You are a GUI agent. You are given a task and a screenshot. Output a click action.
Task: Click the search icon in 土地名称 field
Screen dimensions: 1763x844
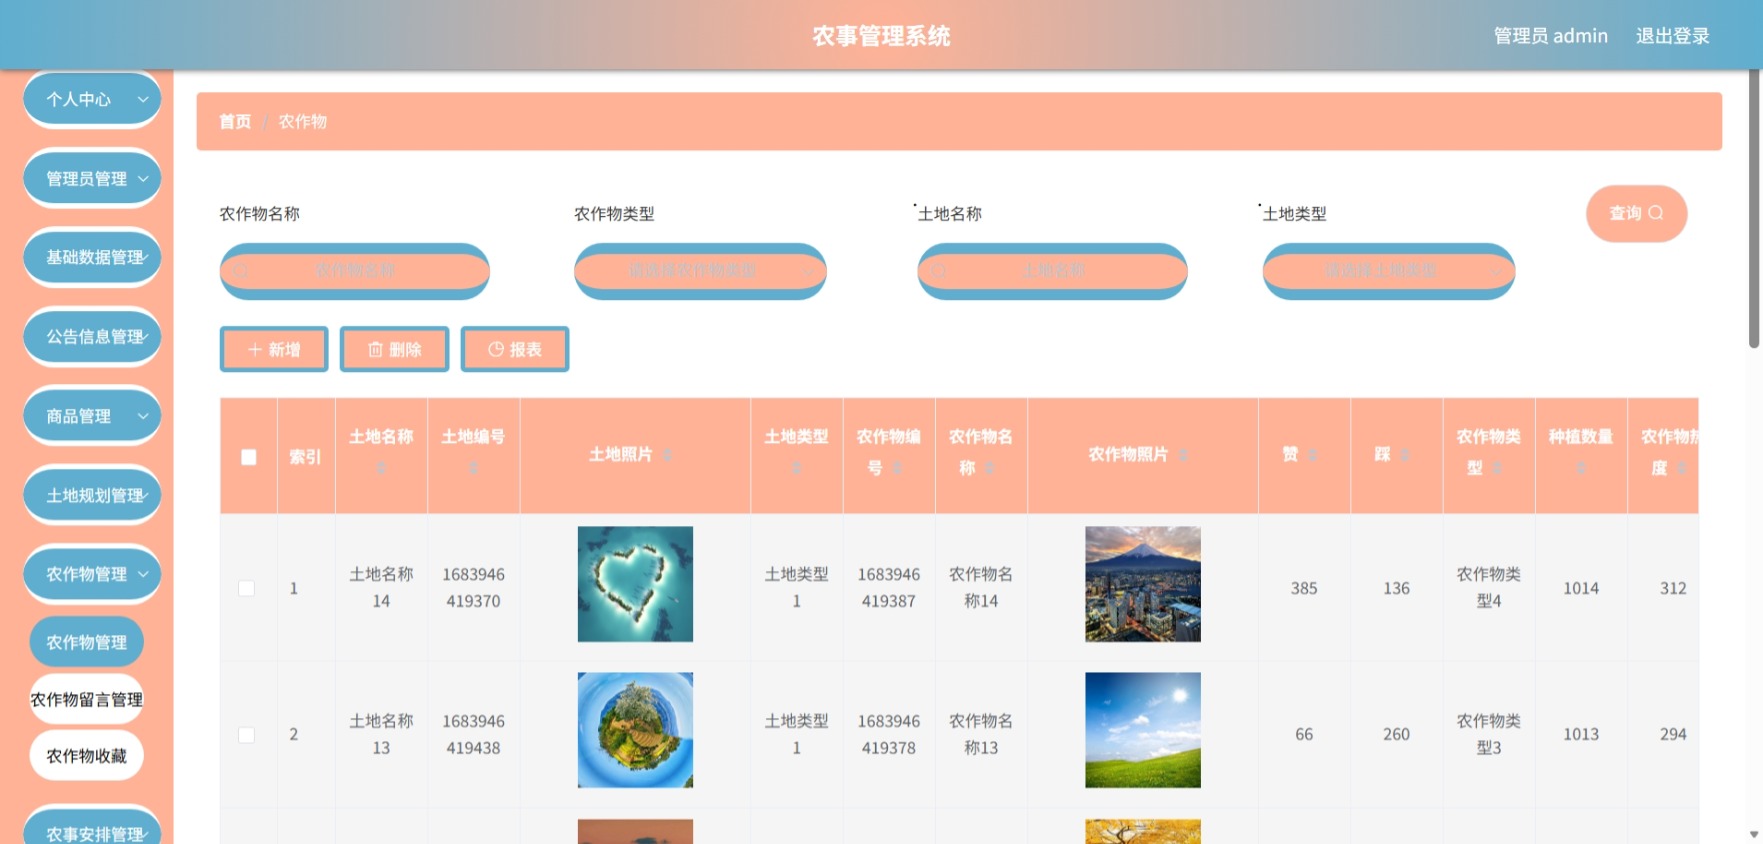tap(938, 271)
